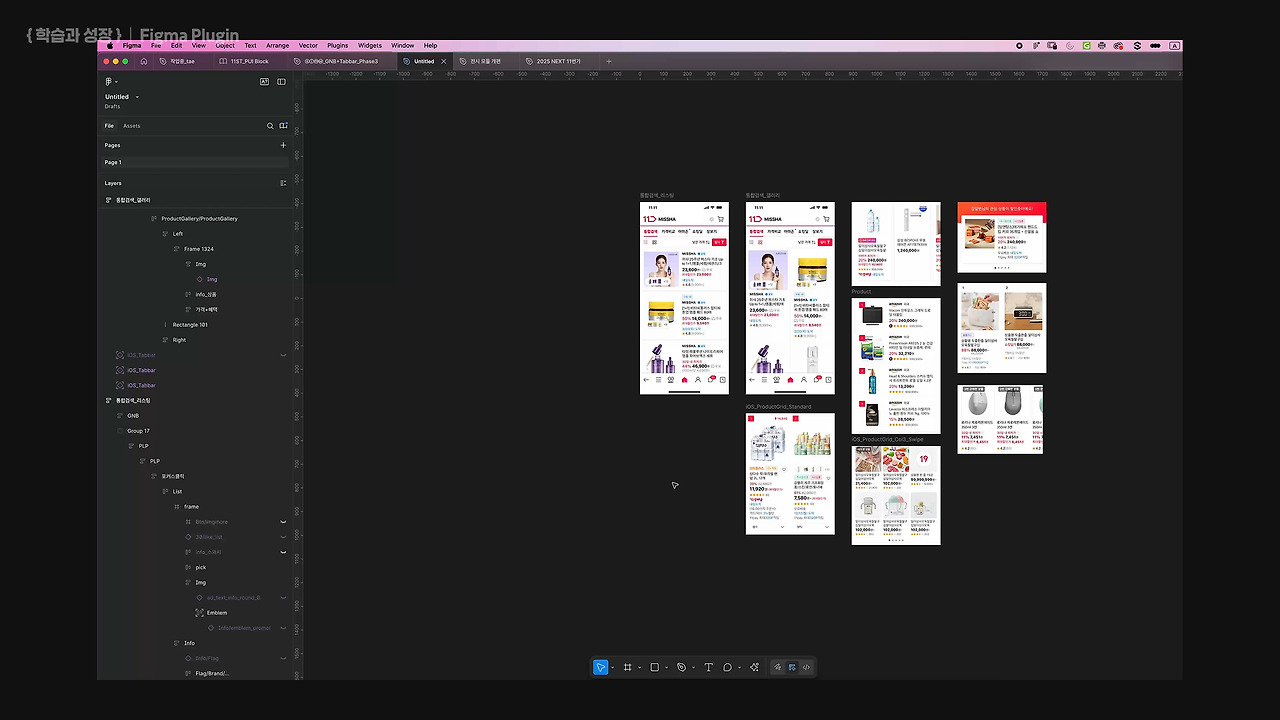Switch to Dev Mode with the code icon

tap(806, 667)
